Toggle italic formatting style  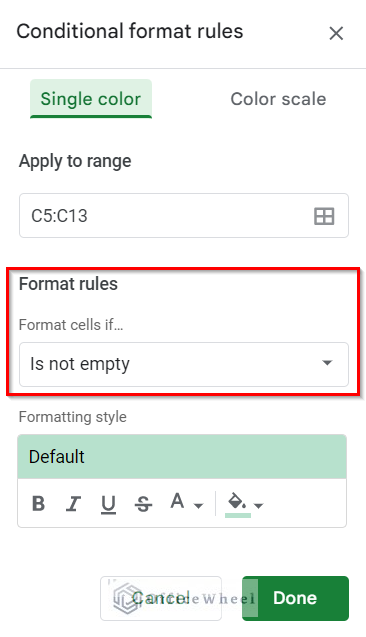tap(74, 504)
